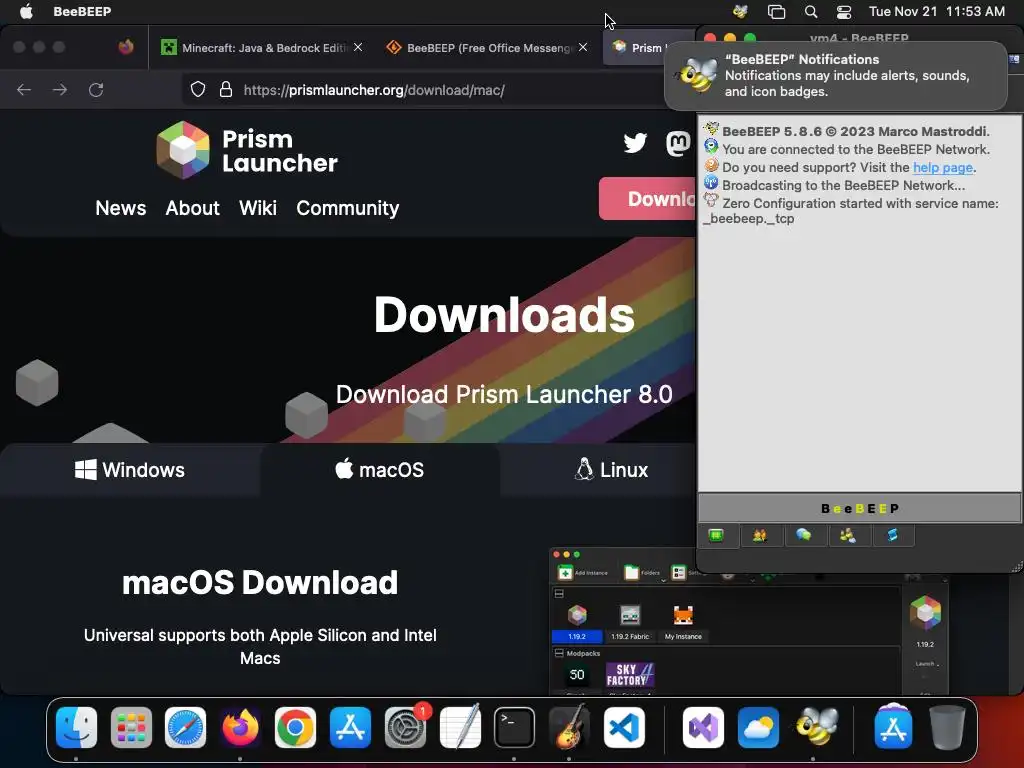1024x768 pixels.
Task: Open Terminal from the Dock
Action: (514, 727)
